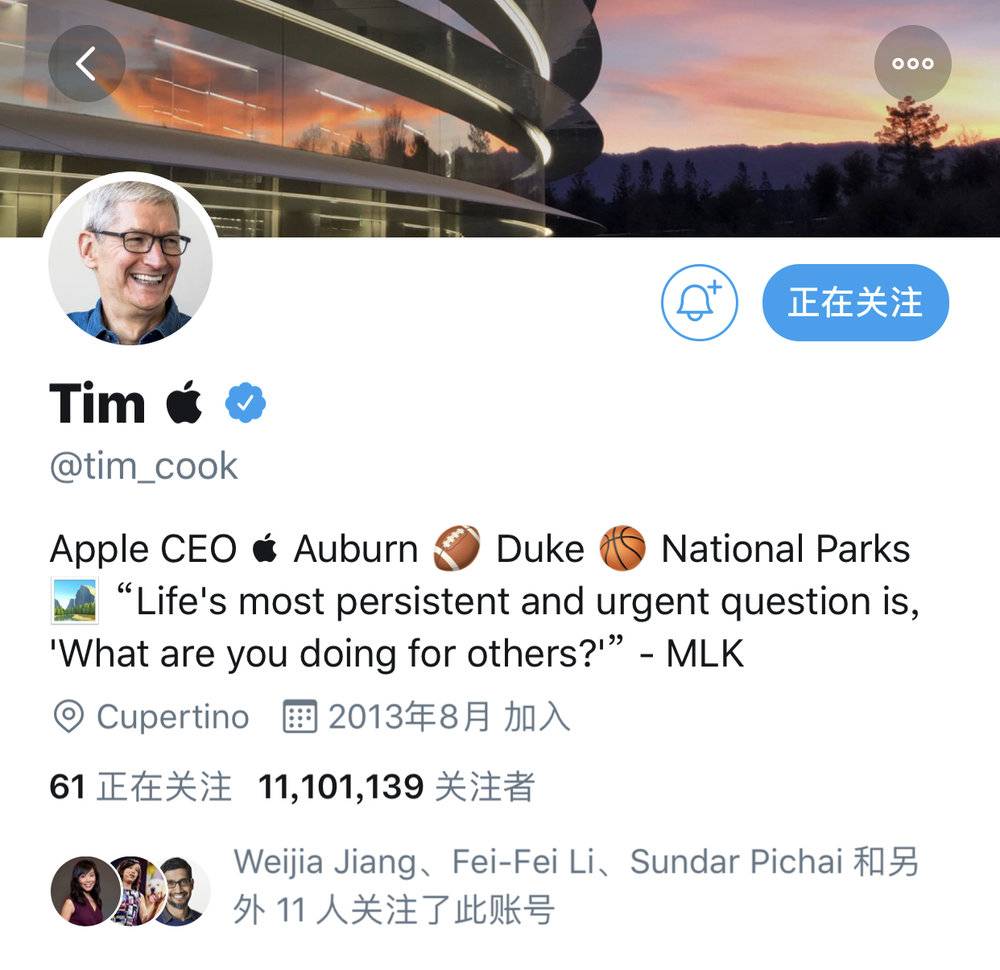Image resolution: width=1000 pixels, height=970 pixels.
Task: Toggle the 正在关注 following button
Action: [x=855, y=302]
